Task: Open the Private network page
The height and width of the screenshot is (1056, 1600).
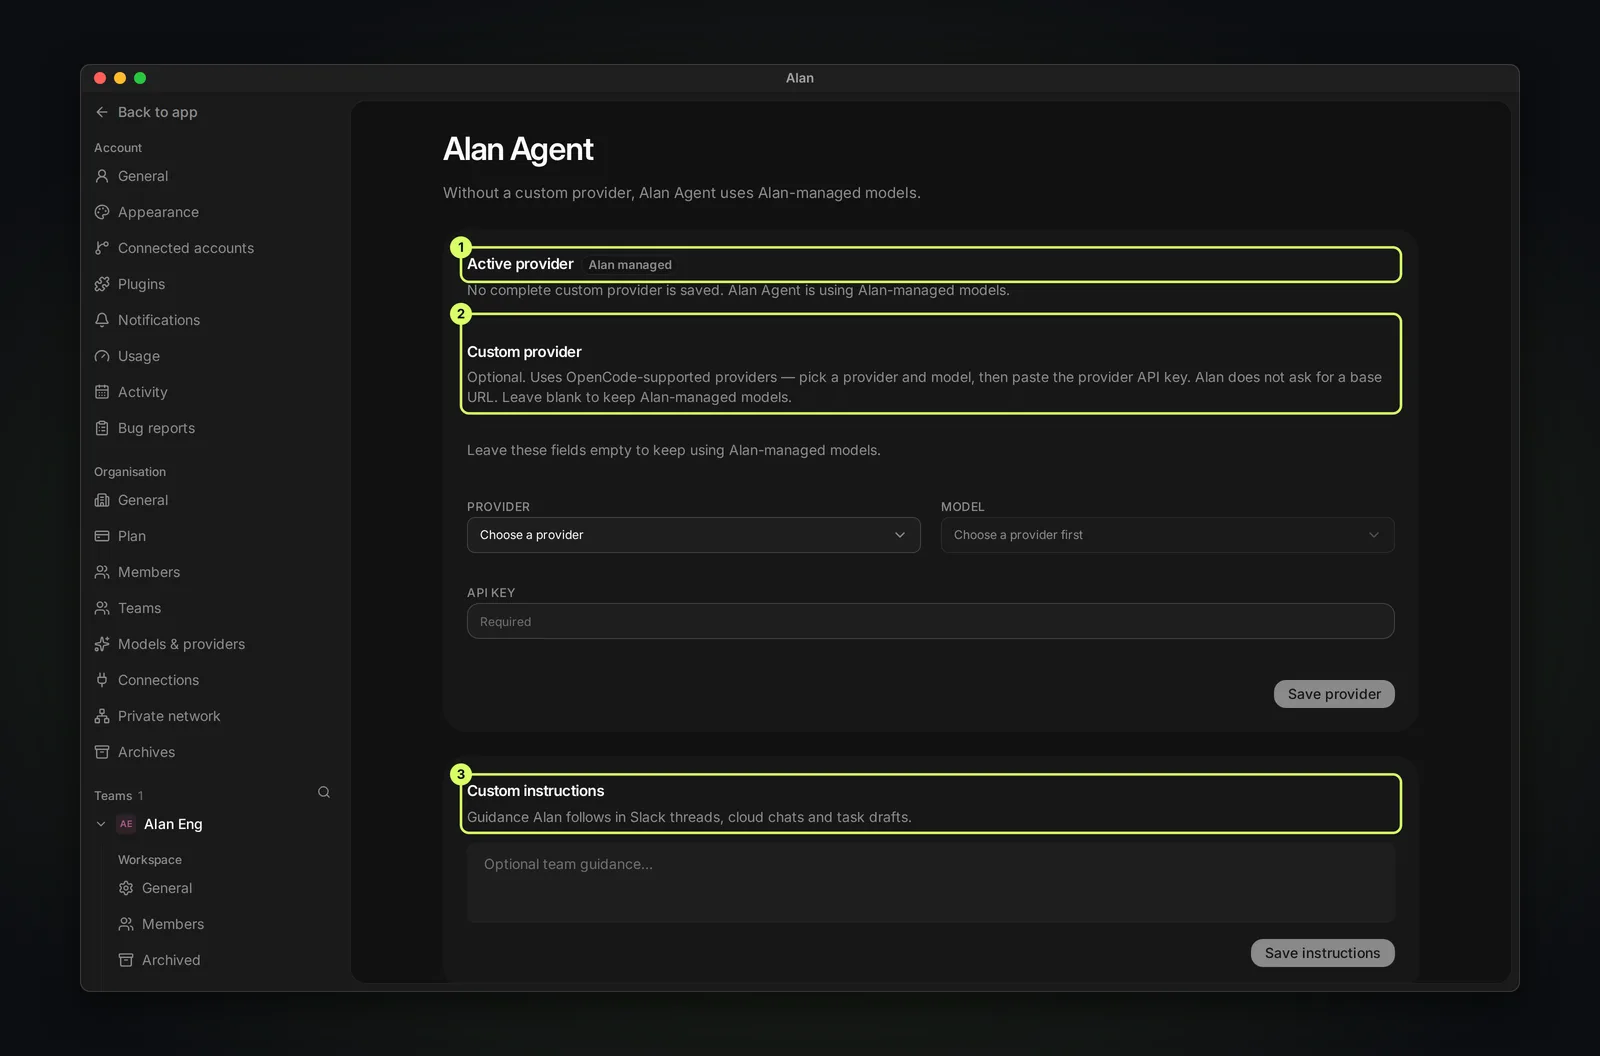Action: pos(169,716)
